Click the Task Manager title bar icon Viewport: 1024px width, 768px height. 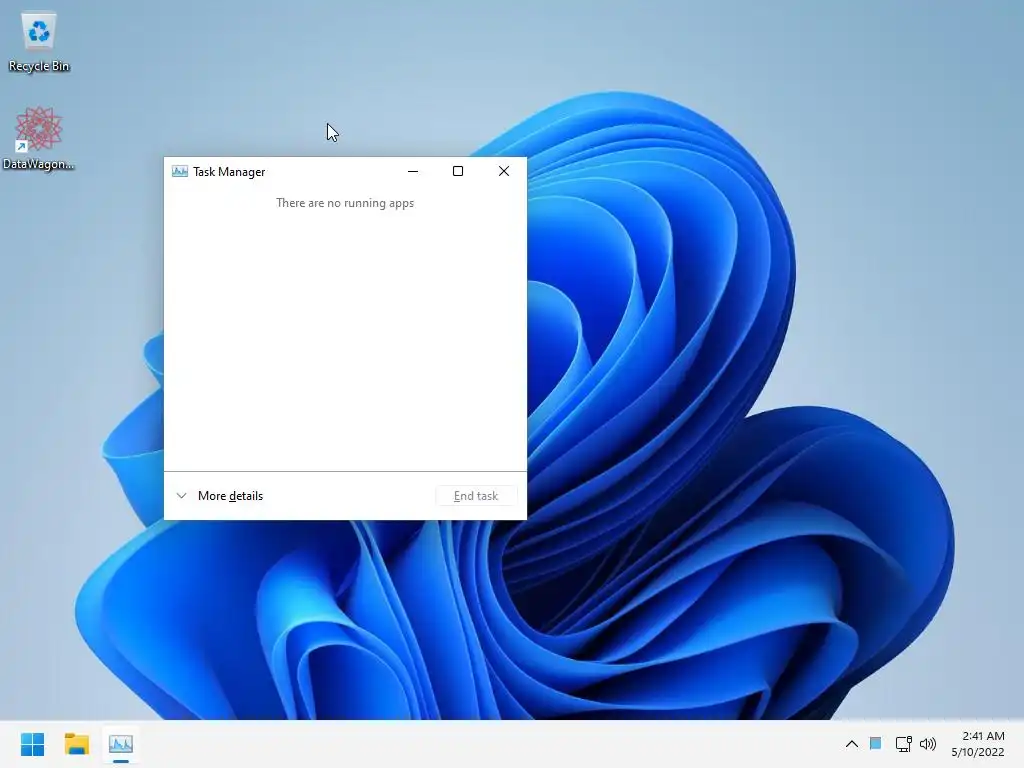coord(180,172)
